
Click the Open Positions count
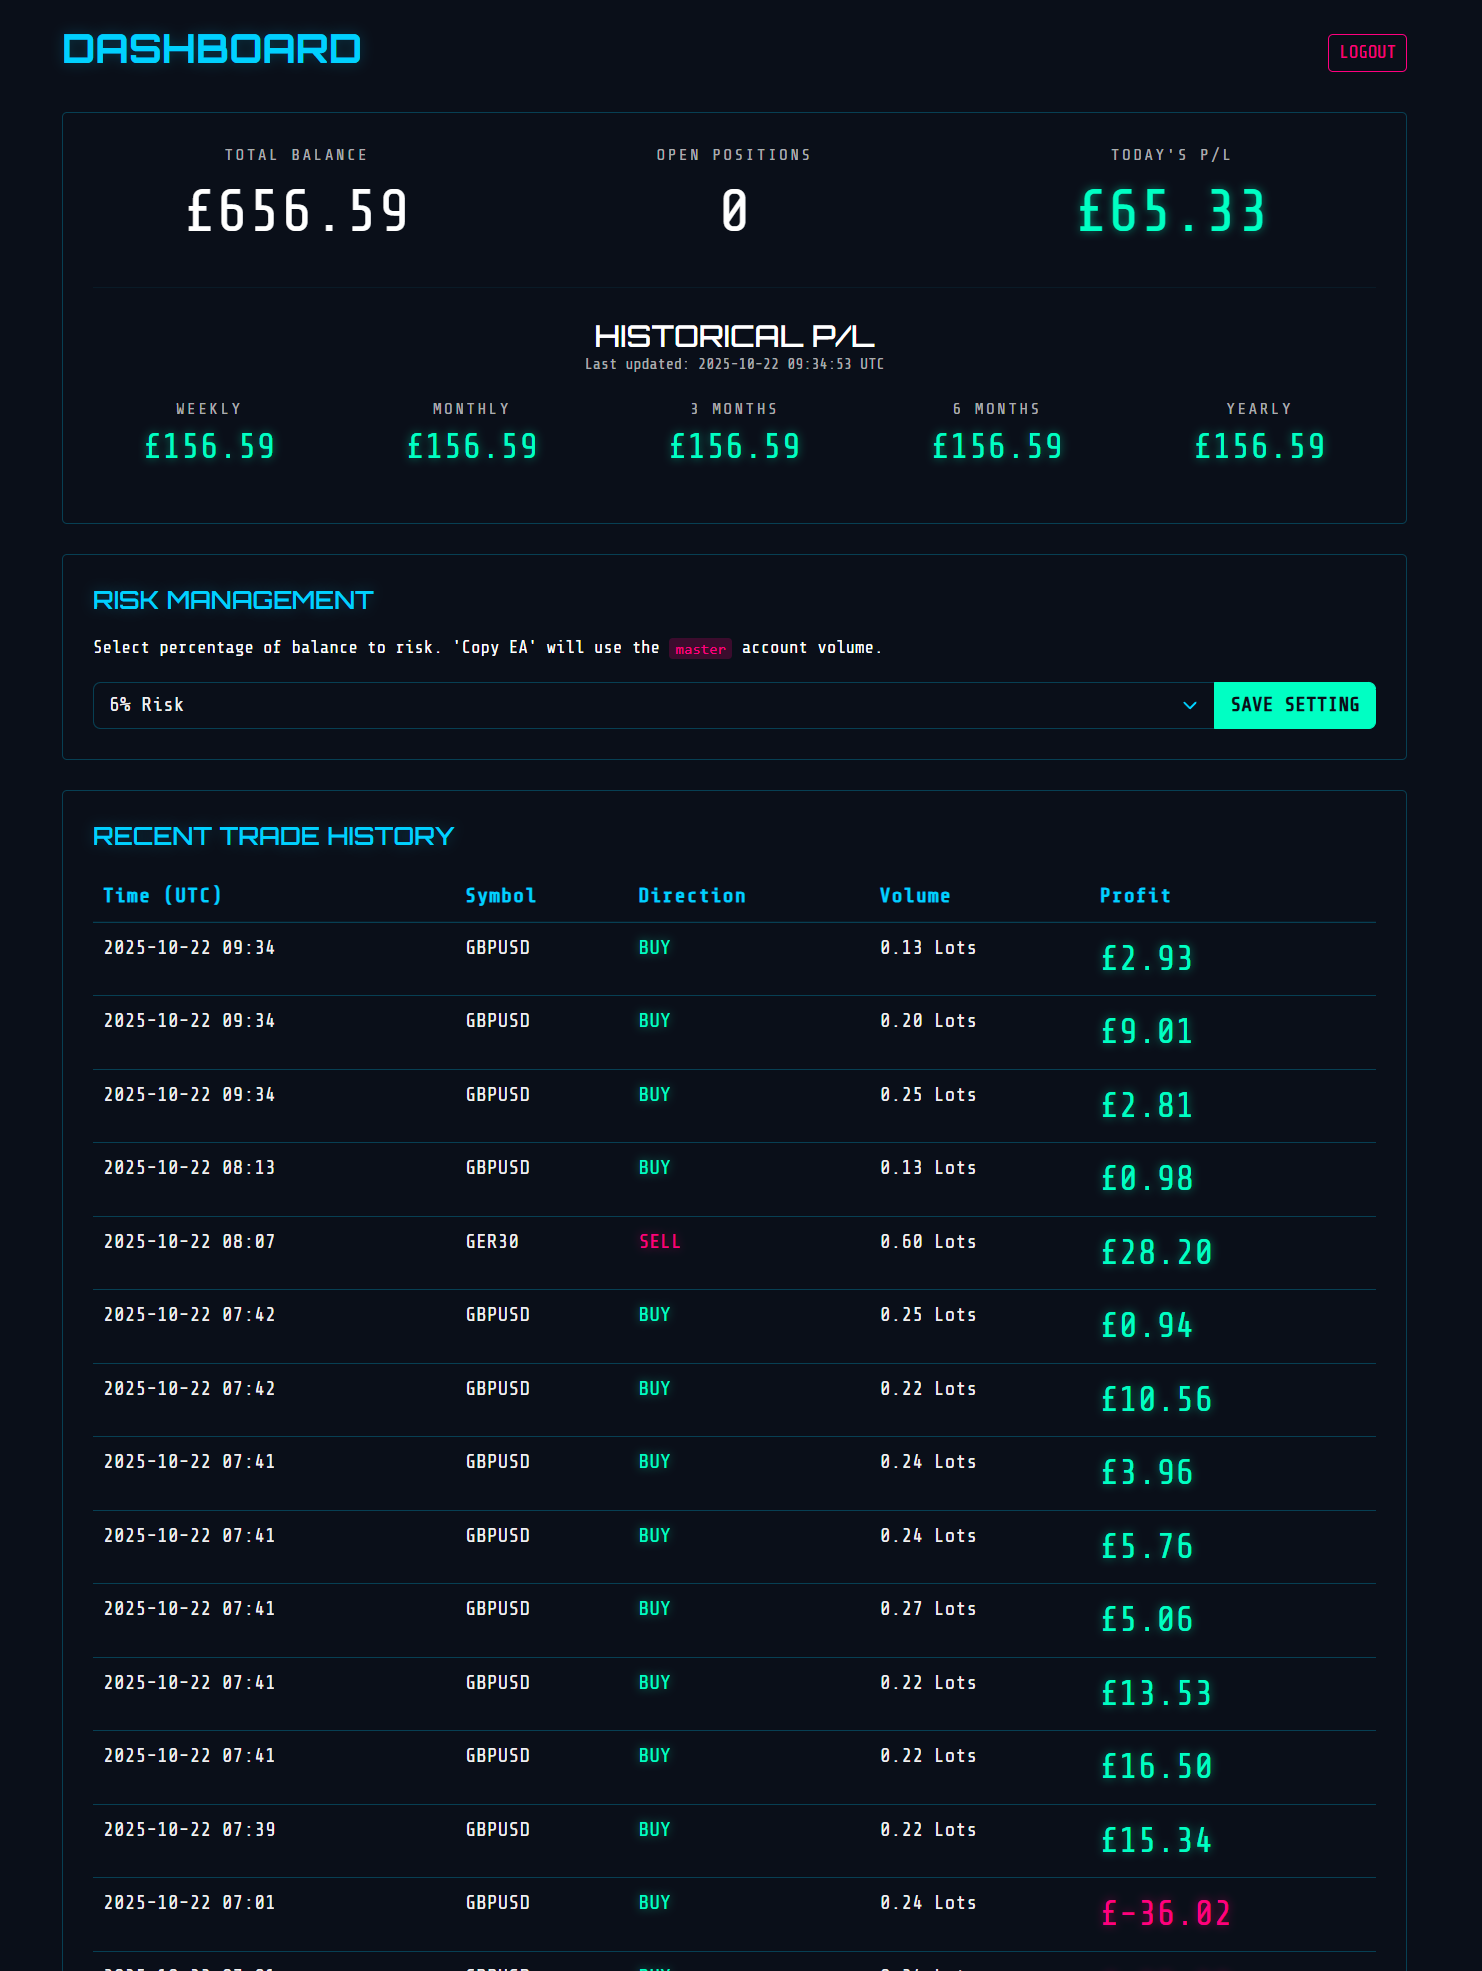pyautogui.click(x=734, y=212)
